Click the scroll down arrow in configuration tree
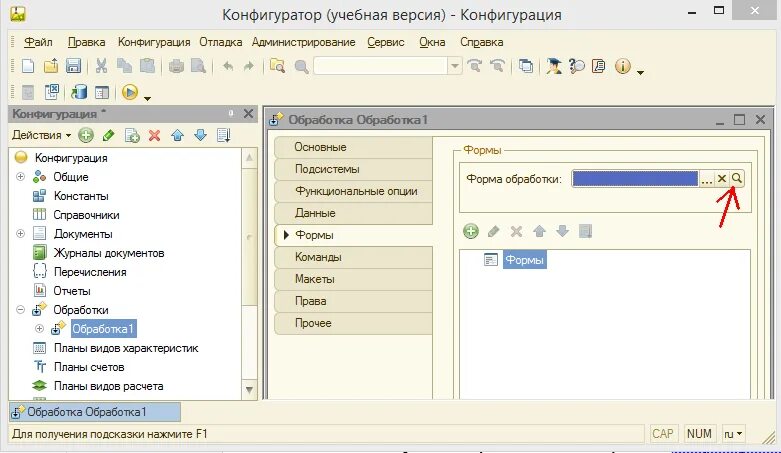Screen dimensions: 781x453 point(249,389)
